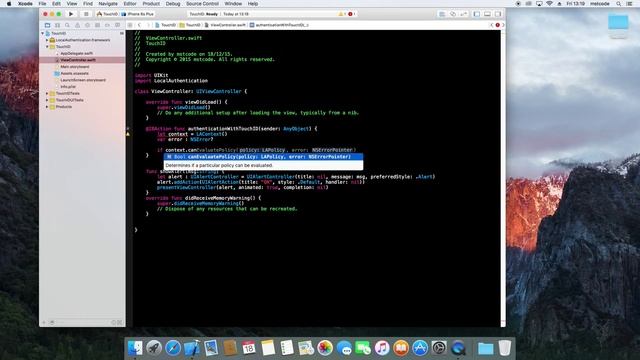Screen dimensions: 640x360
Task: Click the yellow warning indicator in activity bar
Action: tap(342, 14)
